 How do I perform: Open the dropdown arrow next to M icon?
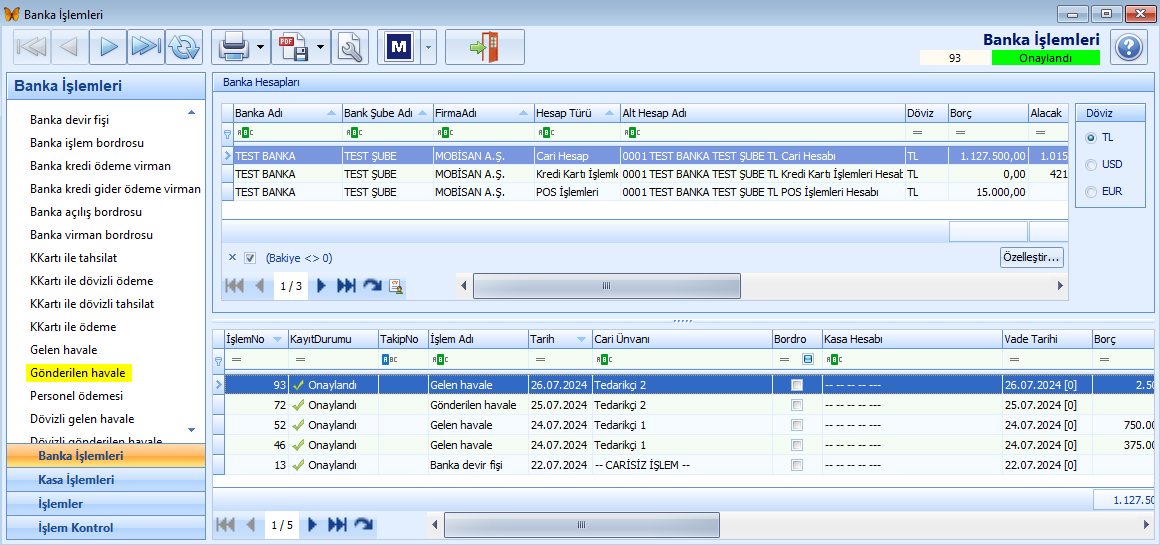click(x=429, y=48)
